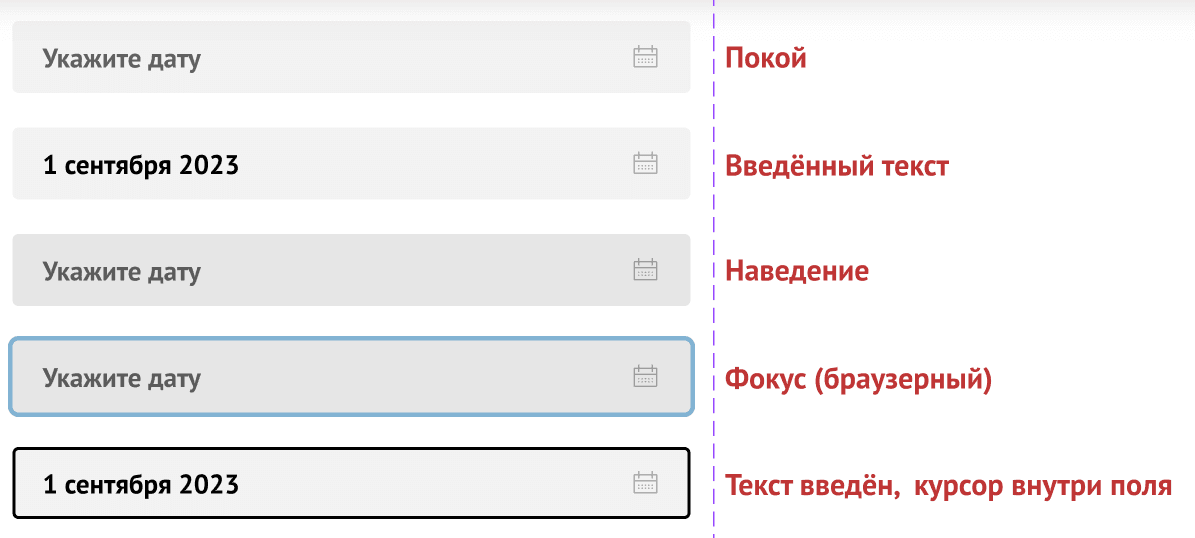Click the dashed purple vertical divider line
Image resolution: width=1195 pixels, height=538 pixels.
point(713,220)
